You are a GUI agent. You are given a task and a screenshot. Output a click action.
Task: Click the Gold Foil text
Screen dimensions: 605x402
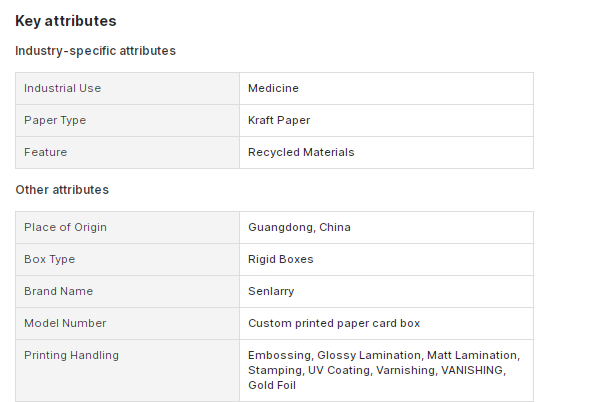272,385
